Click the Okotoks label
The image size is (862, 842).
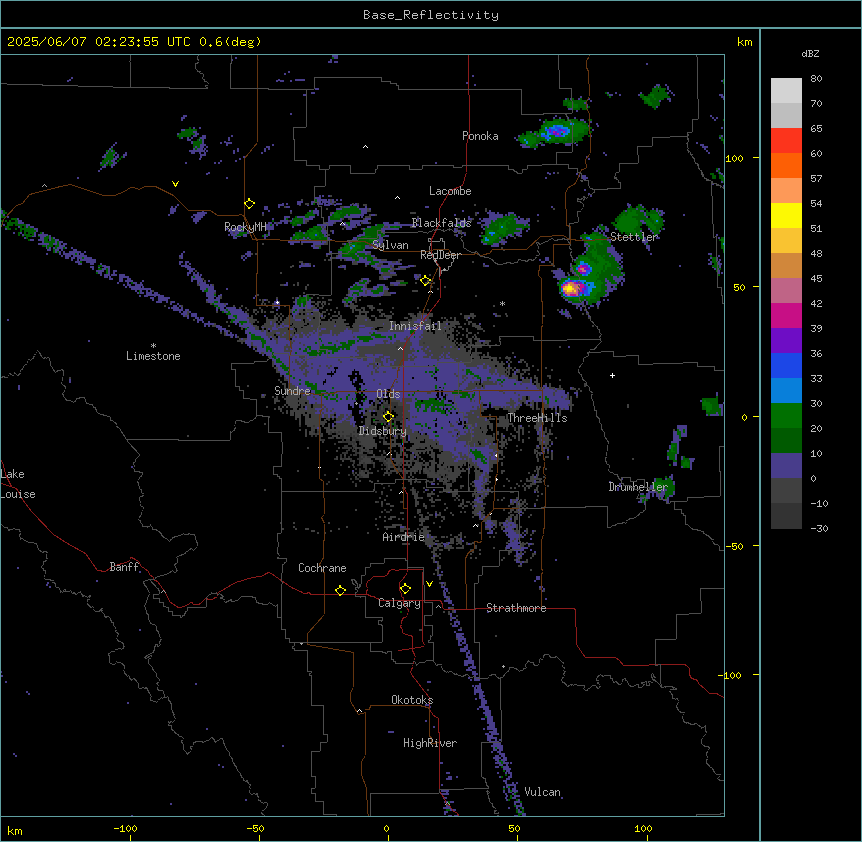[x=412, y=700]
